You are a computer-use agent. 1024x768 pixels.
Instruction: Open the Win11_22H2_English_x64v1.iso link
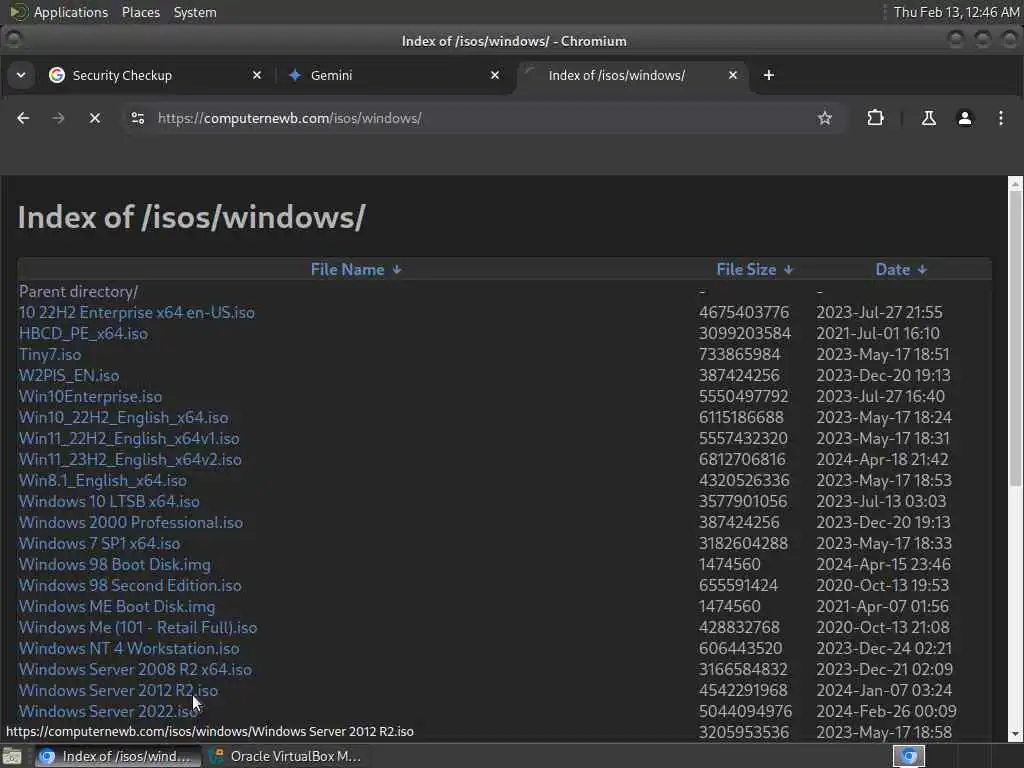(129, 438)
